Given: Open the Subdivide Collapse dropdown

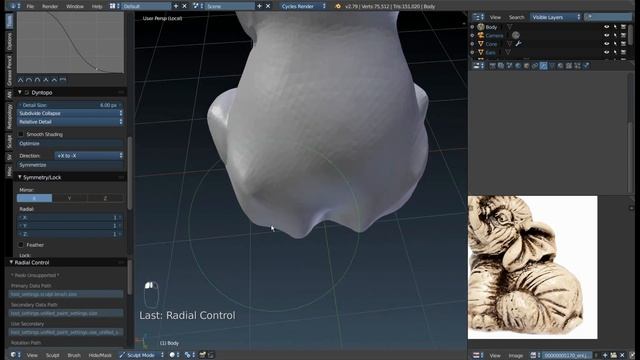Looking at the screenshot, I should pos(70,113).
